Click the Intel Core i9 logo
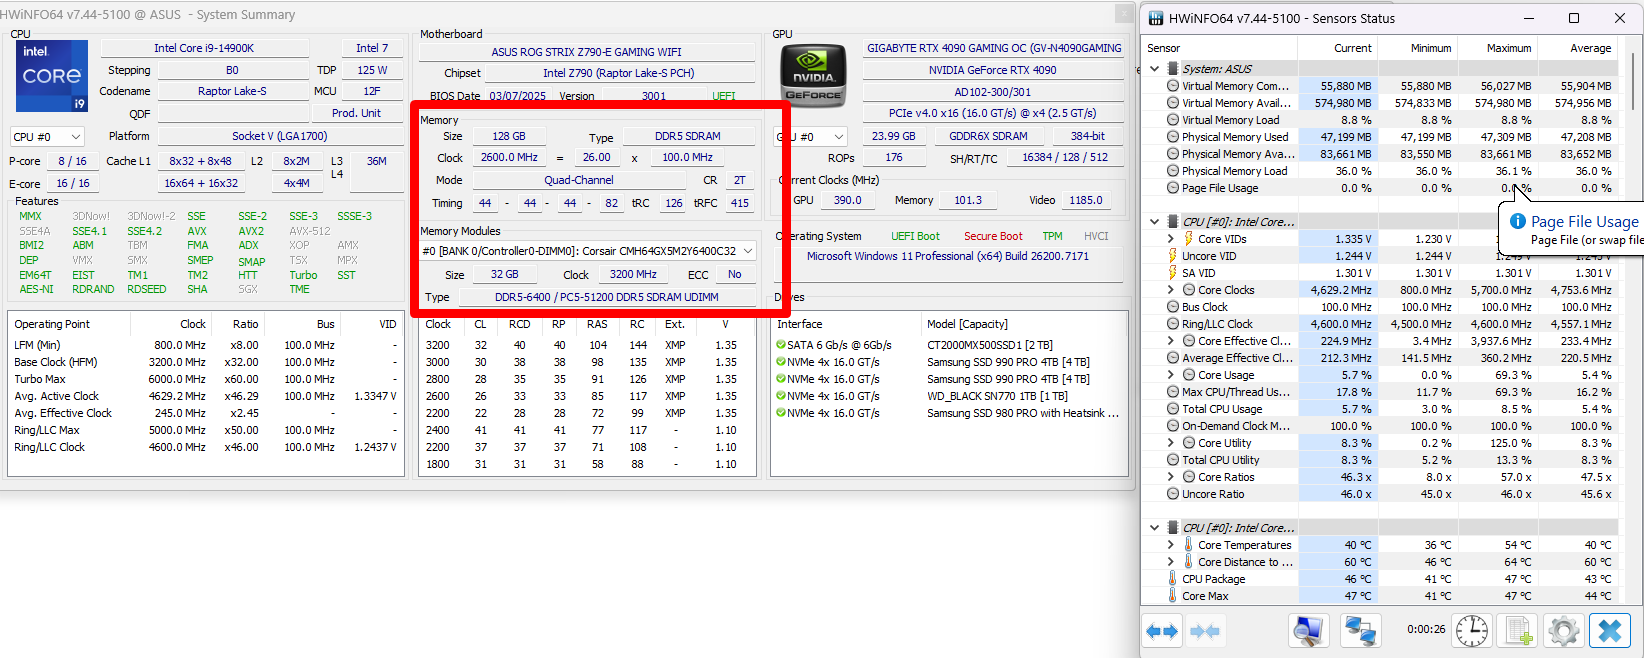Image resolution: width=1644 pixels, height=658 pixels. tap(52, 76)
